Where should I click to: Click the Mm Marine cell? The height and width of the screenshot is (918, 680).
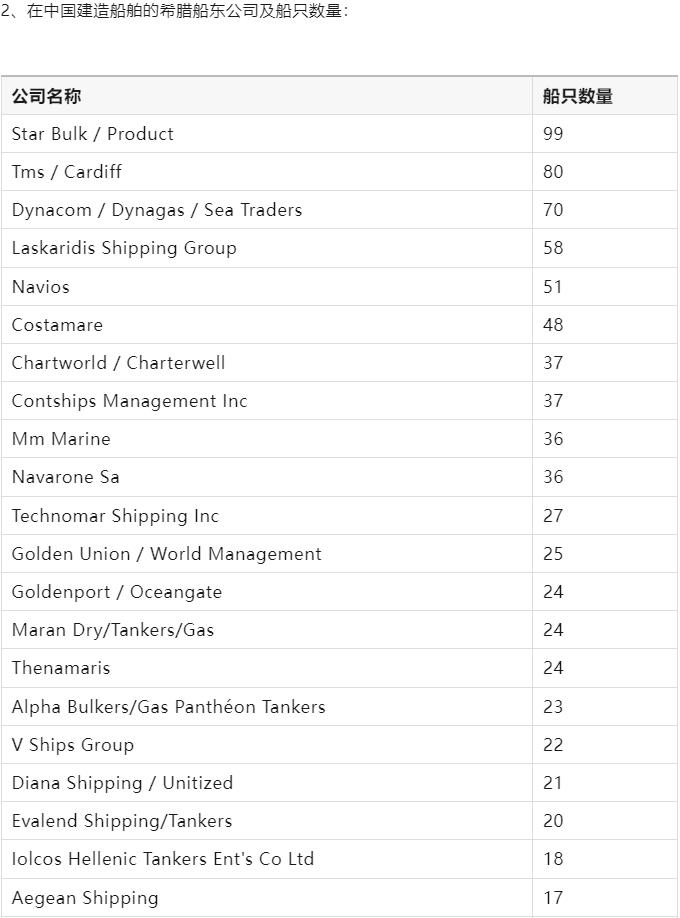point(266,439)
